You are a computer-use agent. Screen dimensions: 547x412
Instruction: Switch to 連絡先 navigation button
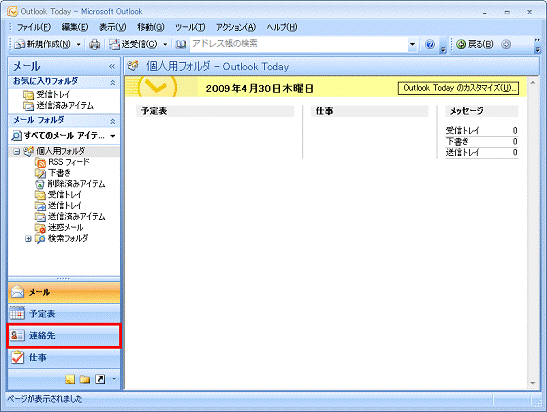[64, 336]
